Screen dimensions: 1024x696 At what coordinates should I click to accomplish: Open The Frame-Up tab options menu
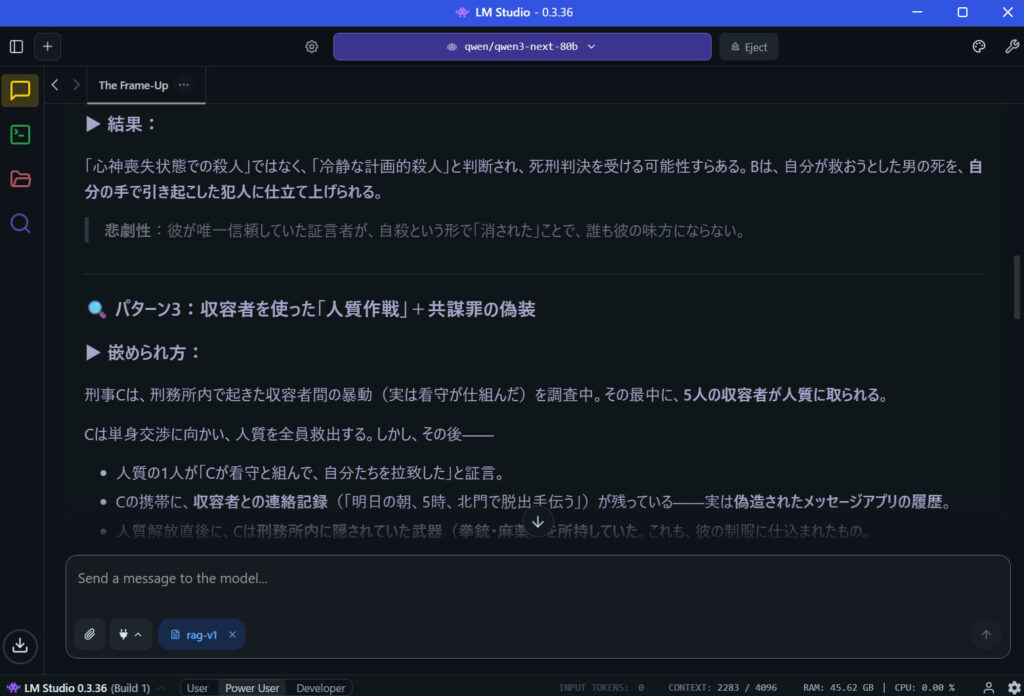[x=183, y=85]
